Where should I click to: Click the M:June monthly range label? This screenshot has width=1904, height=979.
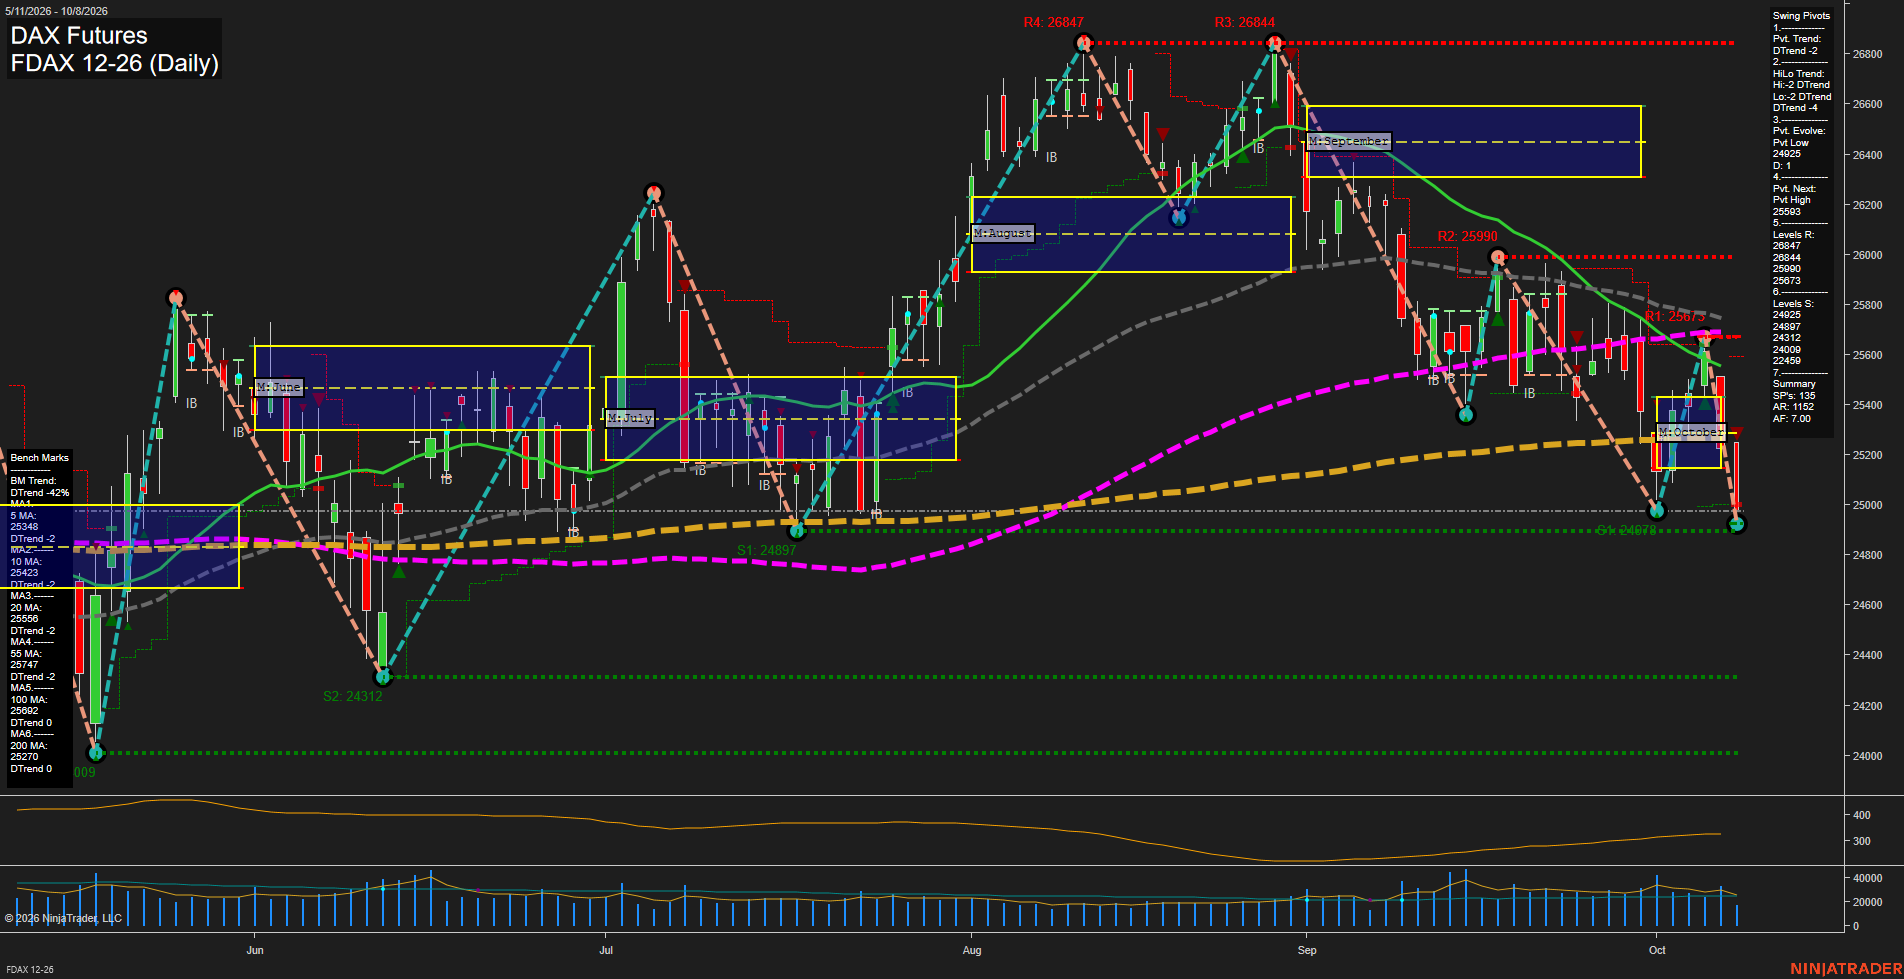tap(278, 387)
